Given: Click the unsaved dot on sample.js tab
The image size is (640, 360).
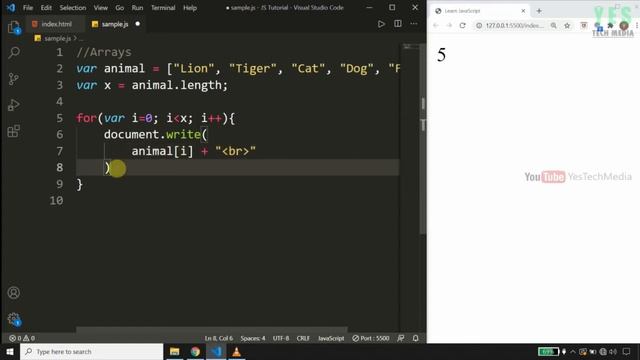Looking at the screenshot, I should (138, 24).
